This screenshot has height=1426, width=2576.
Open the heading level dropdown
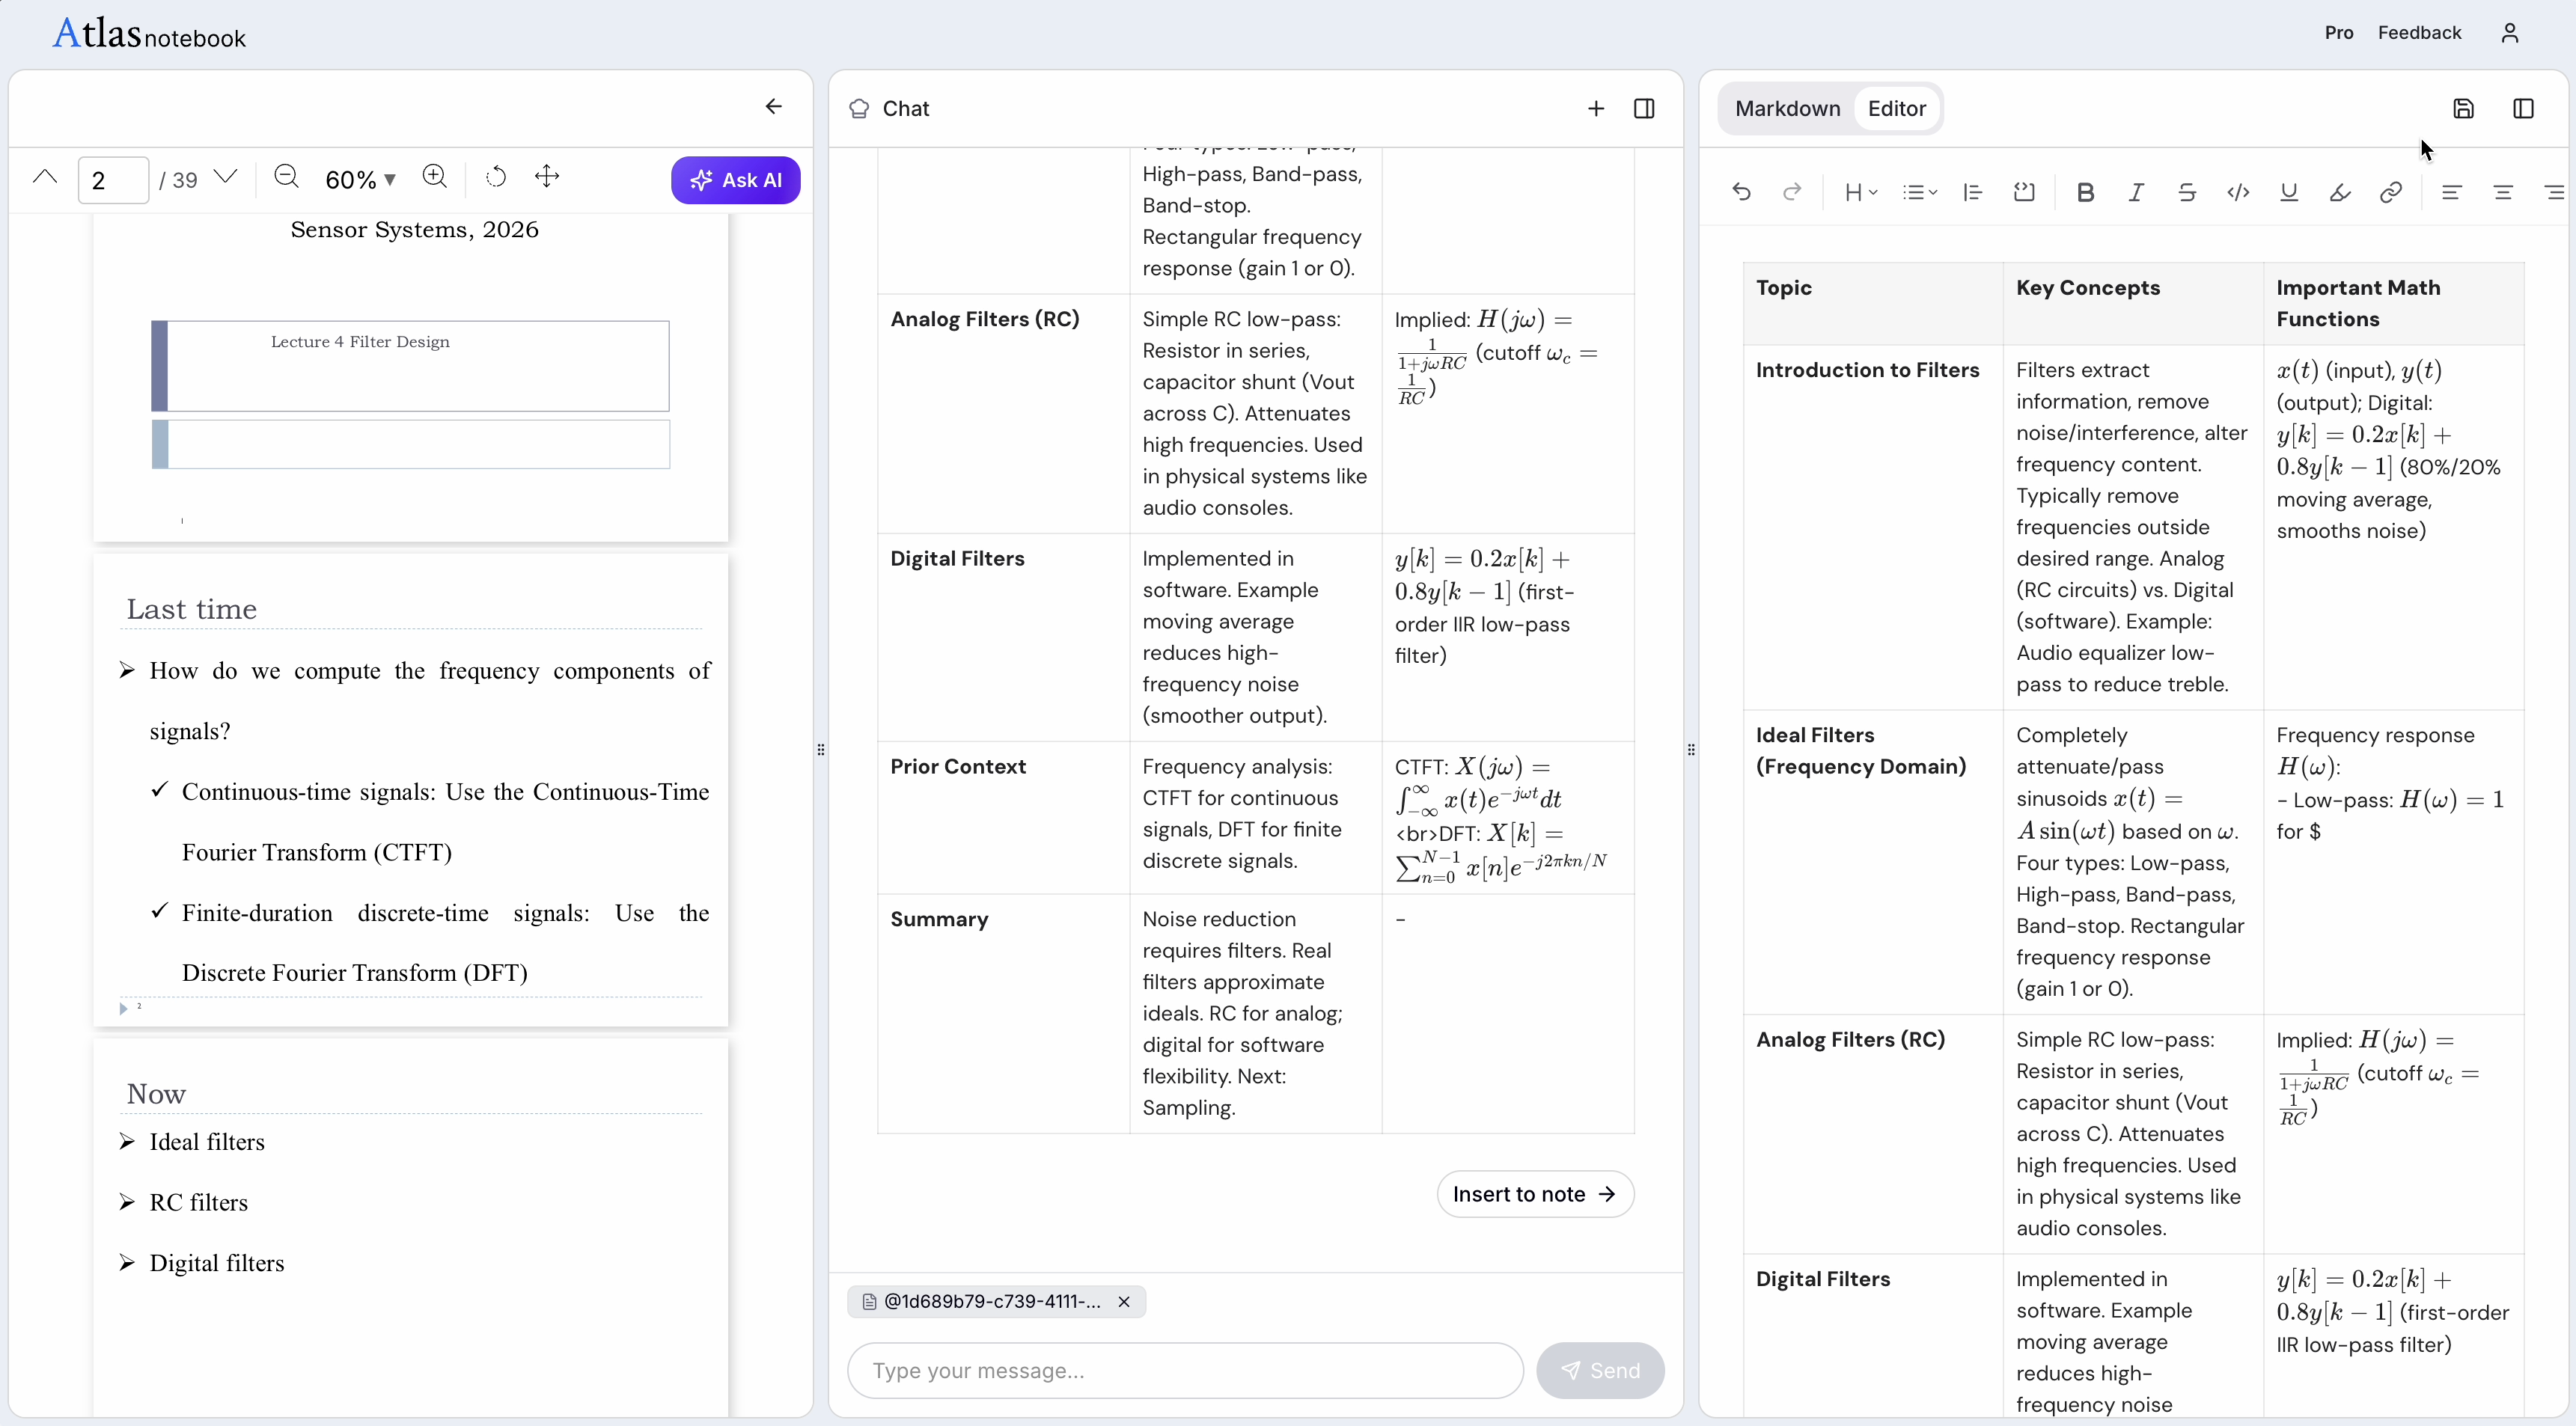(1860, 193)
